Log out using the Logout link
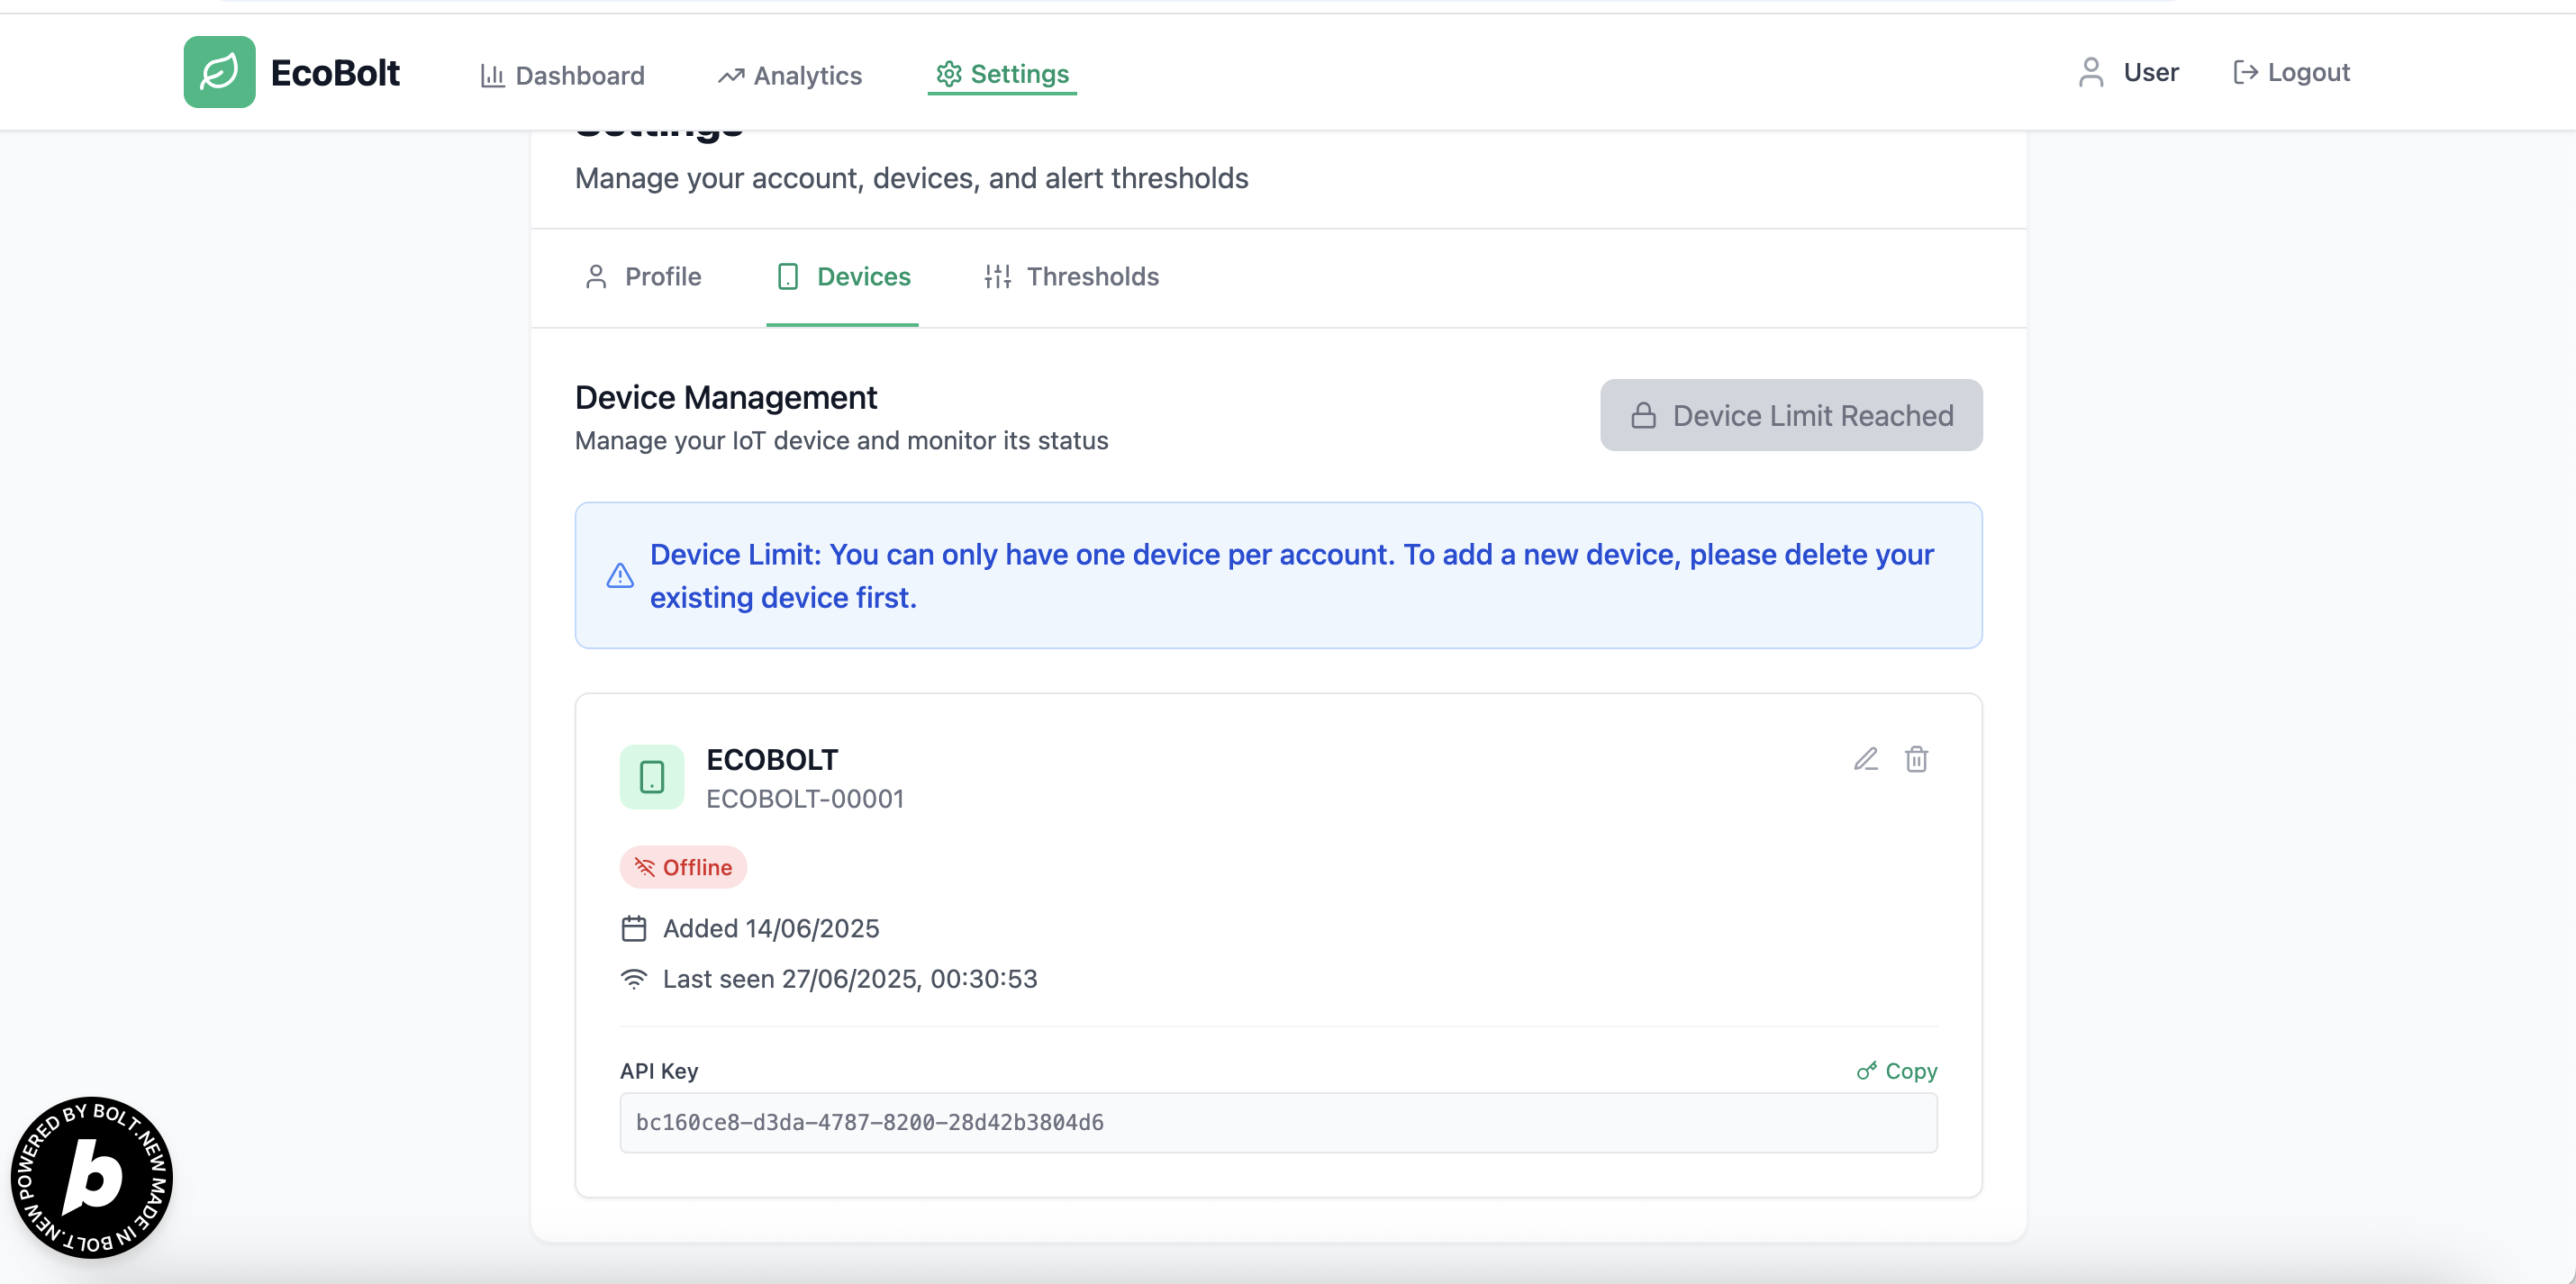2576x1284 pixels. click(x=2291, y=72)
